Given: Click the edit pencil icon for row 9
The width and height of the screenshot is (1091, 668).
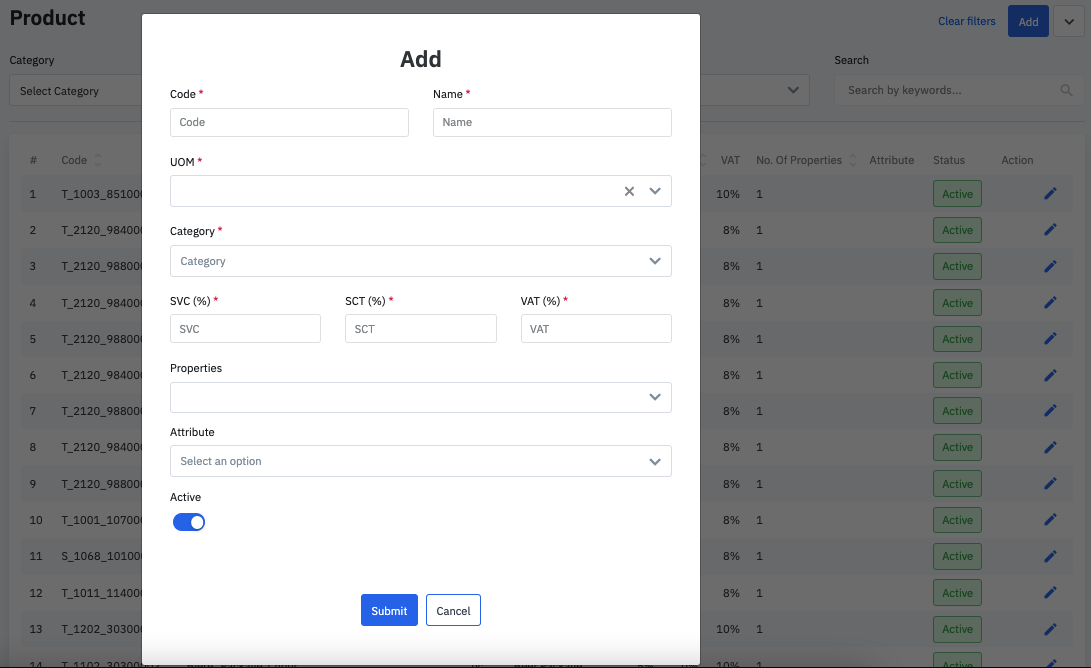Looking at the screenshot, I should (1050, 484).
